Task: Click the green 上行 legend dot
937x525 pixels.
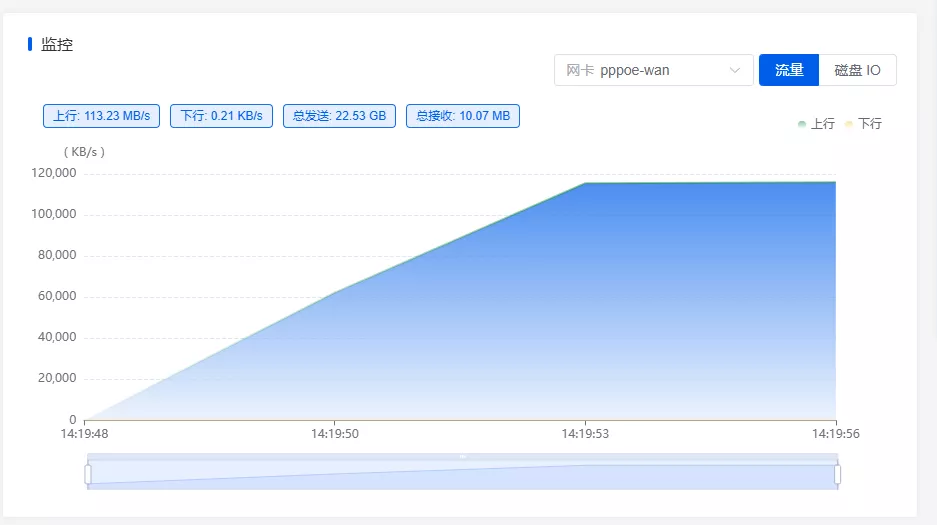Action: pyautogui.click(x=802, y=124)
